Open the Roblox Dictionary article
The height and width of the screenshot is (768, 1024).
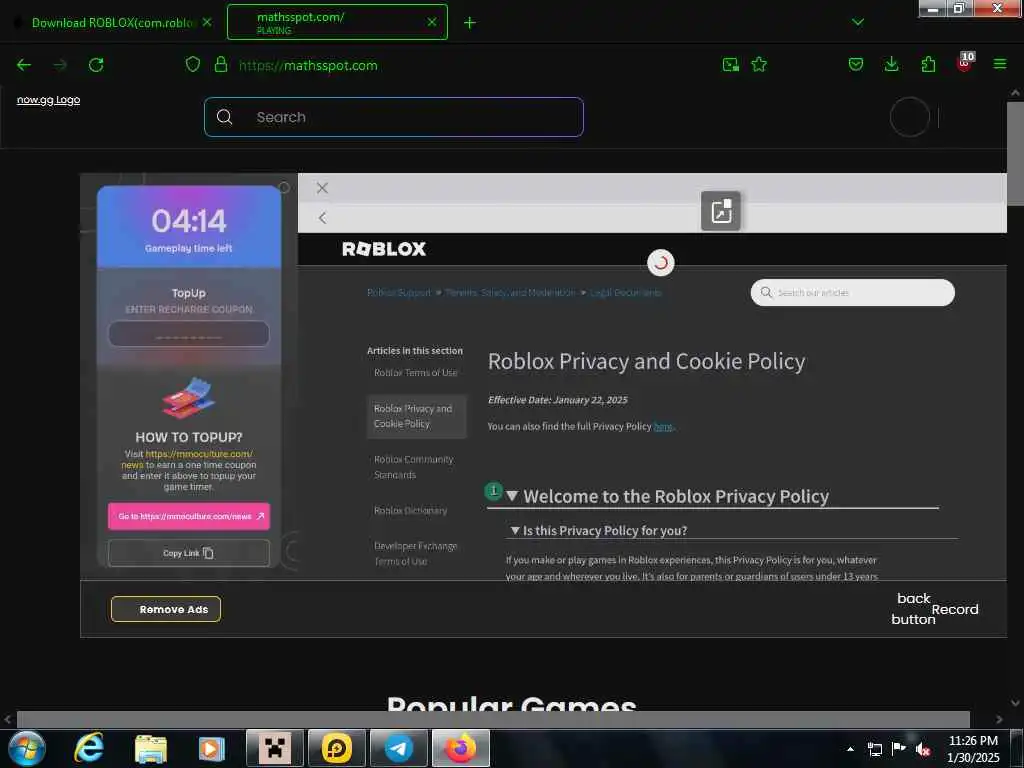[410, 511]
